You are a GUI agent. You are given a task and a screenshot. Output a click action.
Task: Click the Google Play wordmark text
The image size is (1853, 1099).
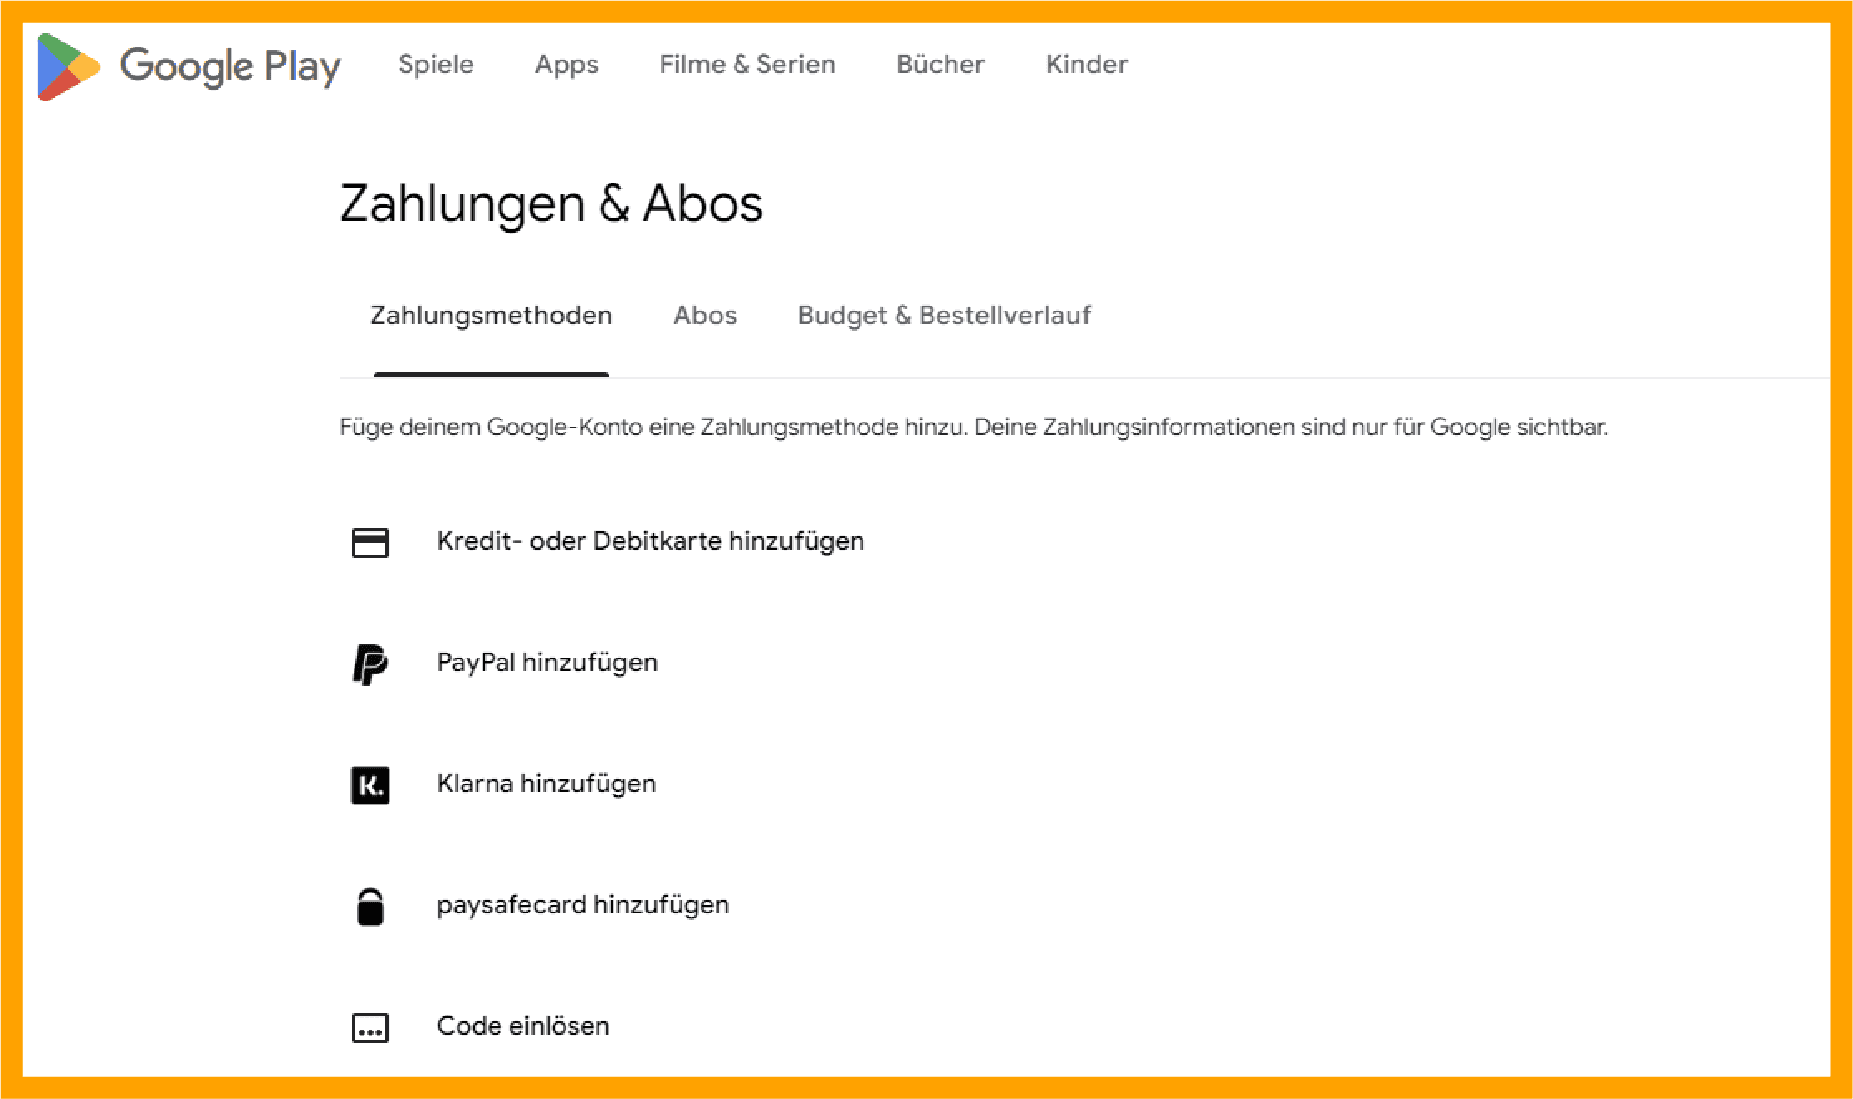coord(230,67)
